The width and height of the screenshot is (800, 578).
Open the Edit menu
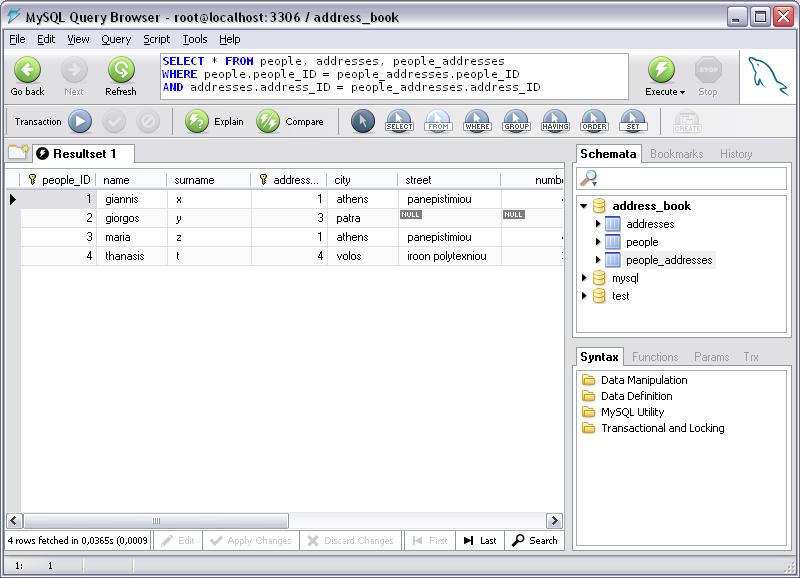coord(46,39)
